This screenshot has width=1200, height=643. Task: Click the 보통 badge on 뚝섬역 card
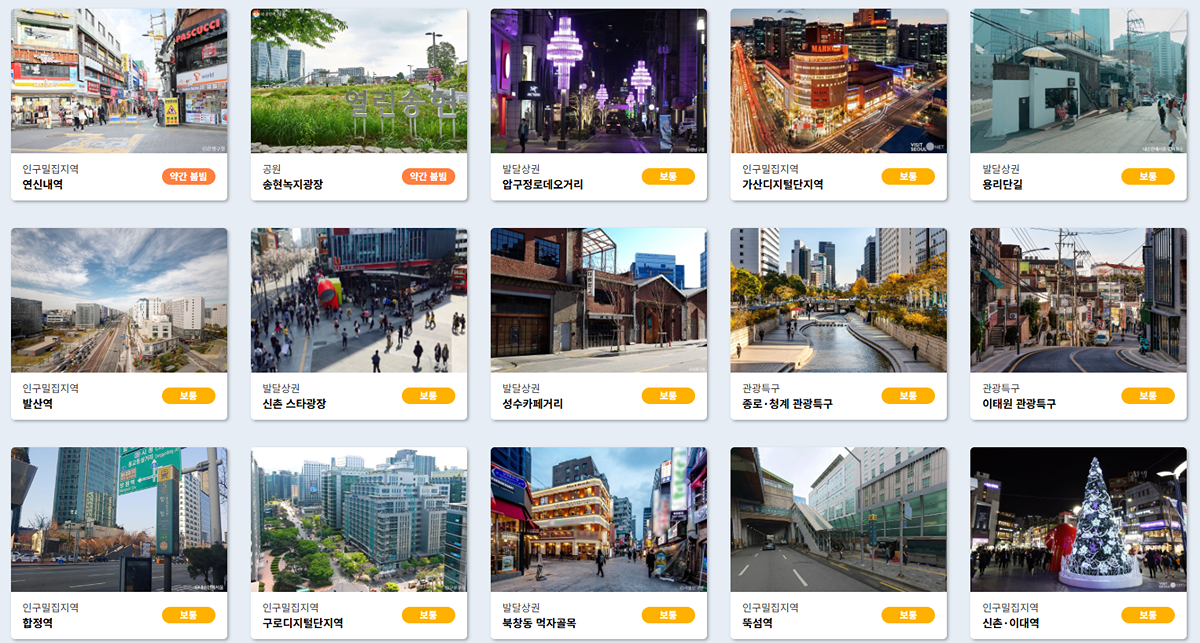click(908, 615)
